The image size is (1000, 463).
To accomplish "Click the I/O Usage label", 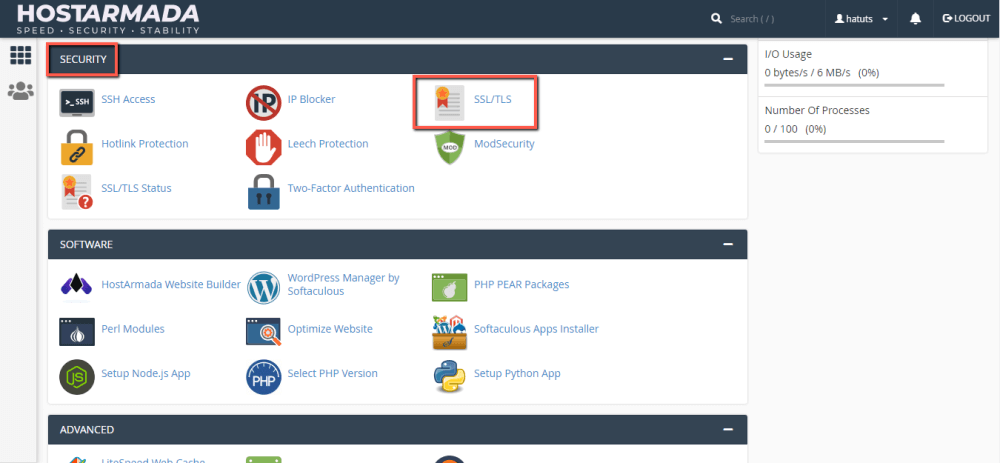I will pyautogui.click(x=788, y=54).
